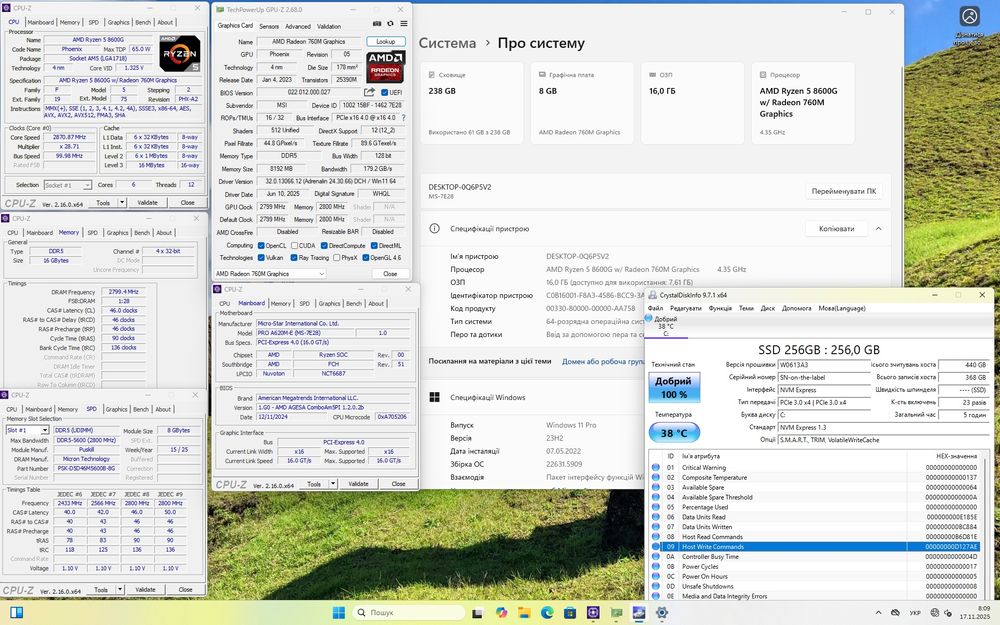Click the Перейменувати ПК button
The image size is (1000, 625).
[844, 191]
